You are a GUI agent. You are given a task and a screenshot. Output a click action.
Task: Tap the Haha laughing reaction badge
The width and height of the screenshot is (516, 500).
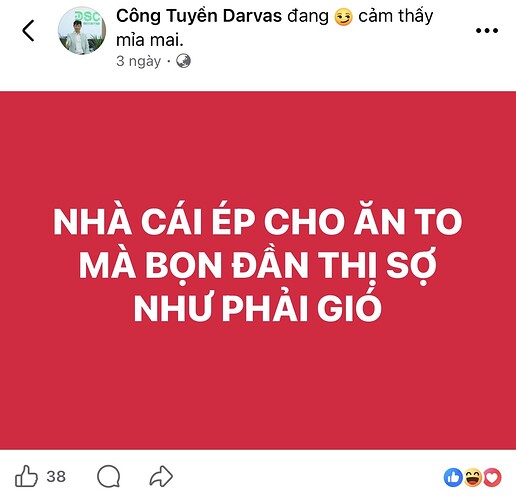(473, 477)
